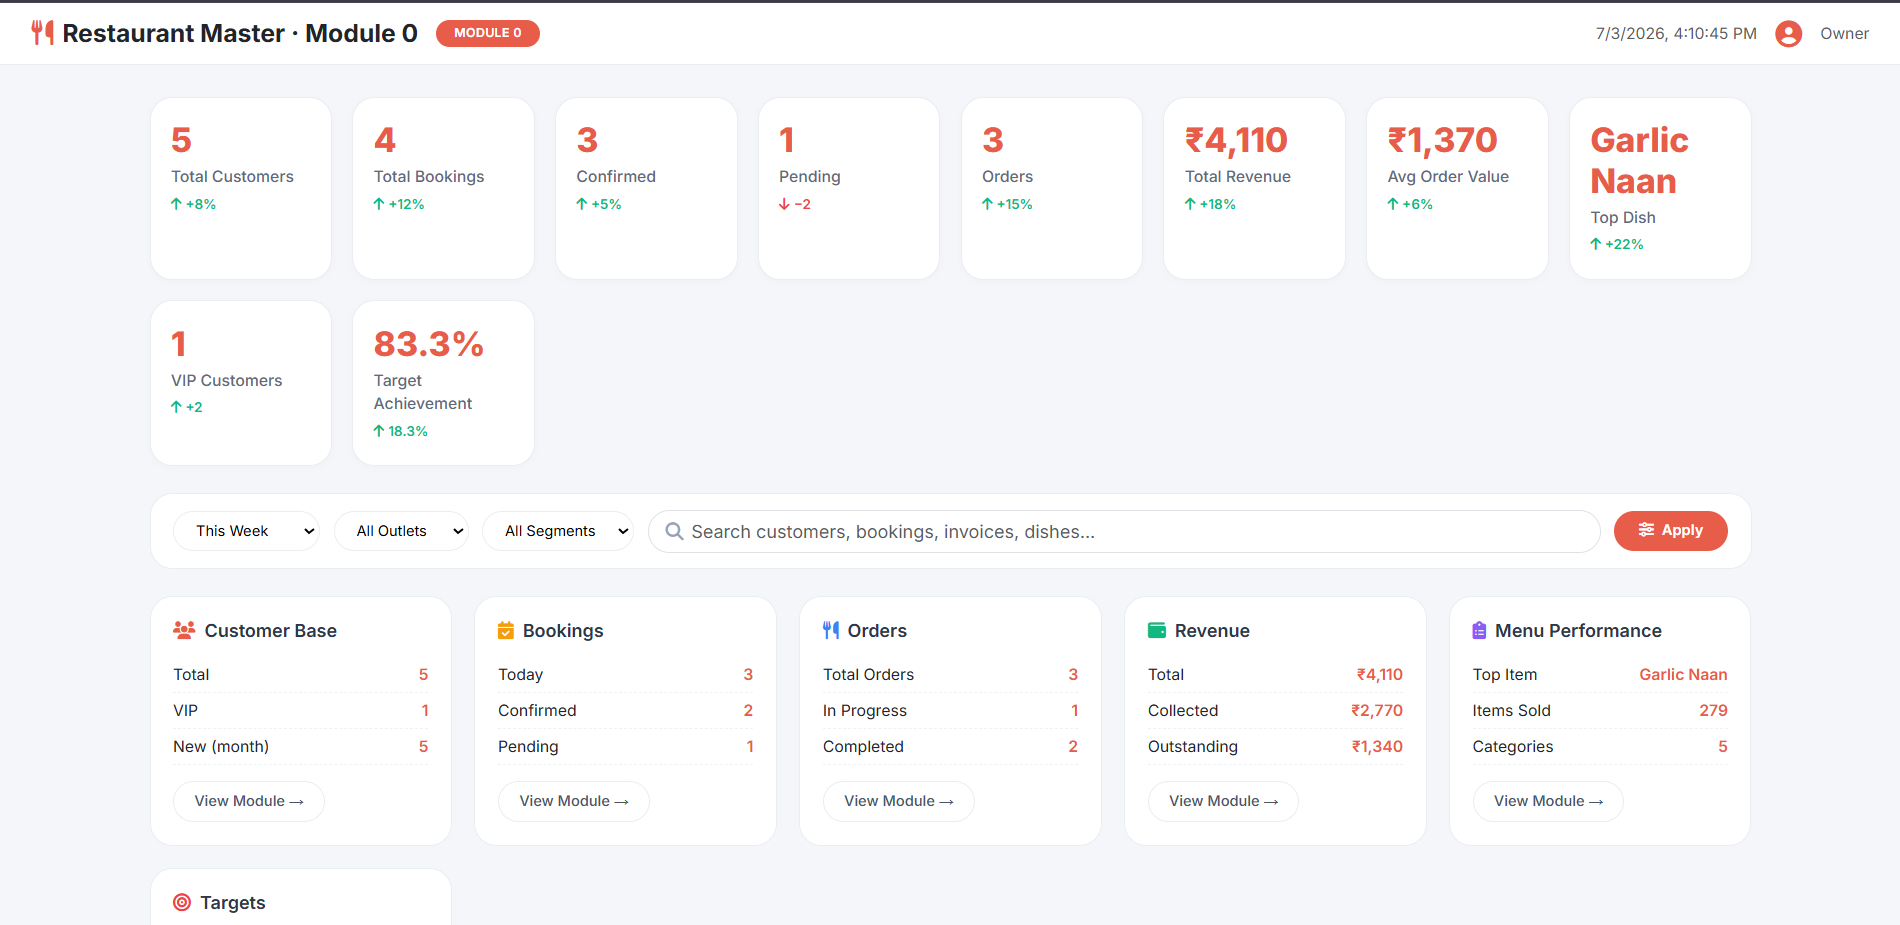The height and width of the screenshot is (925, 1900).
Task: Open View Module for Customer Base
Action: click(x=248, y=801)
